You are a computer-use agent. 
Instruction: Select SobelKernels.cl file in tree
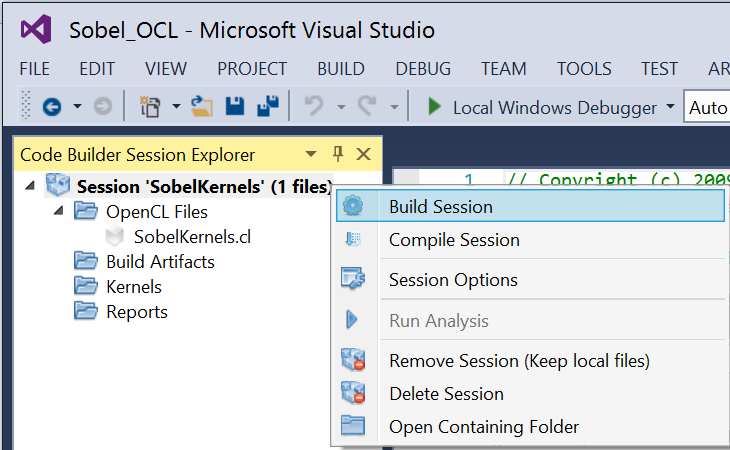(x=192, y=237)
